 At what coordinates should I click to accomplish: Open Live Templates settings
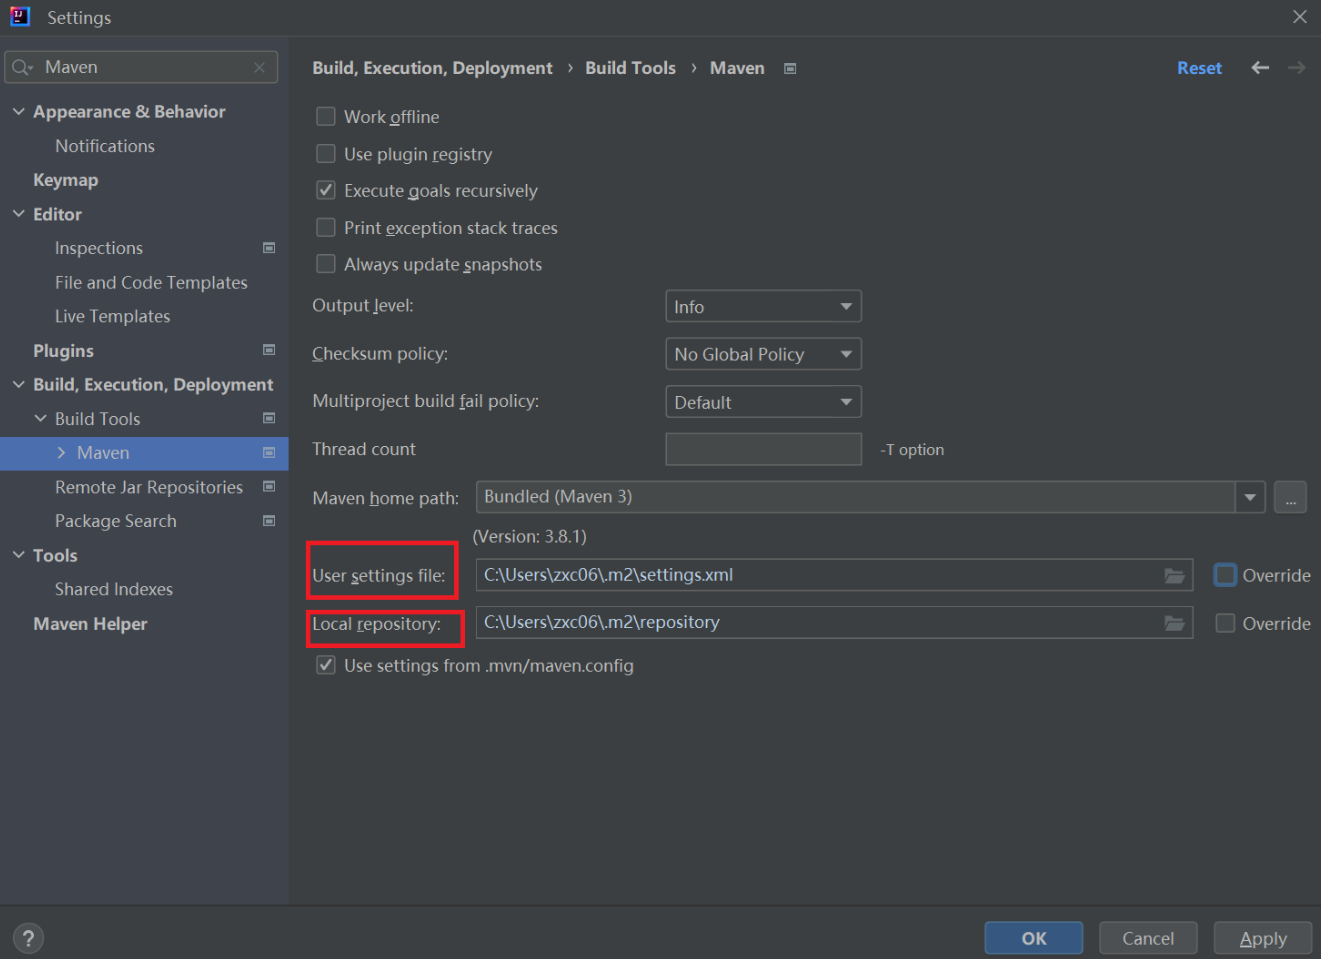pos(113,316)
